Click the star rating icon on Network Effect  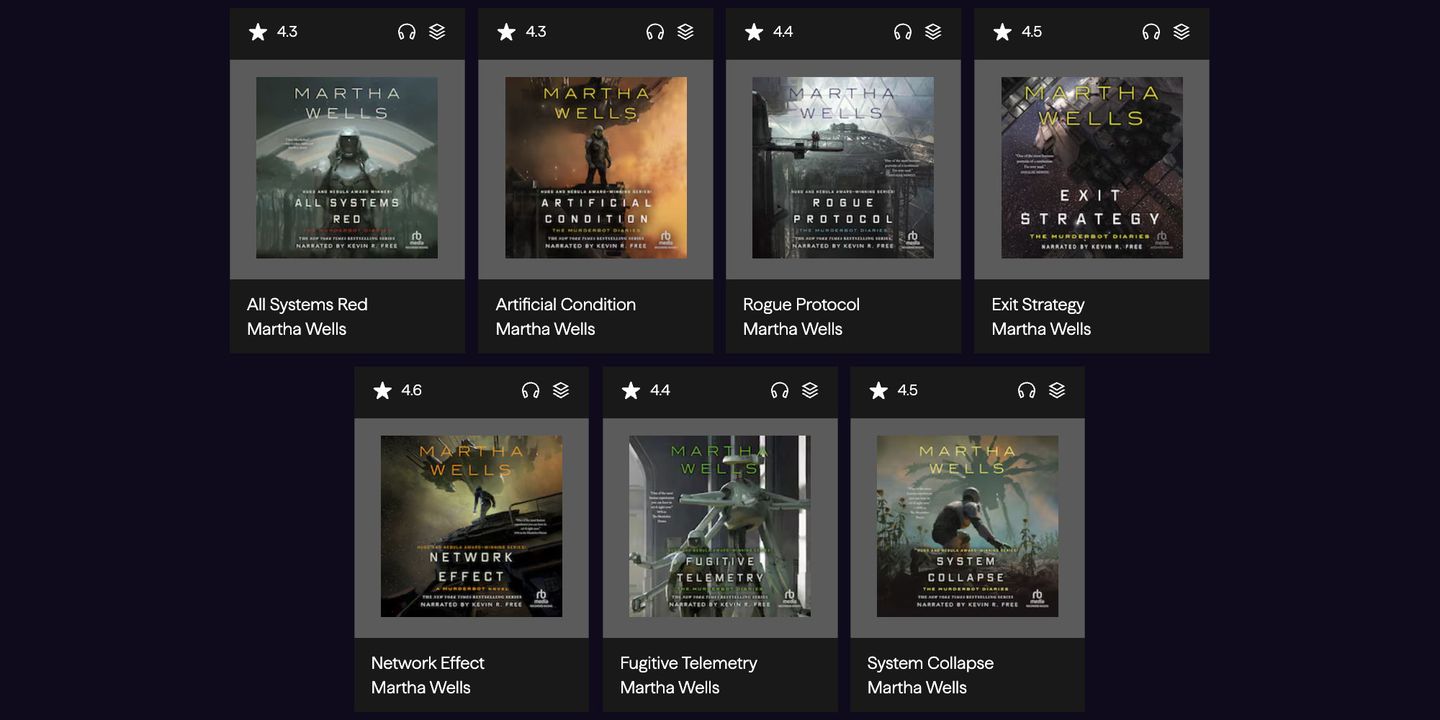pos(382,390)
